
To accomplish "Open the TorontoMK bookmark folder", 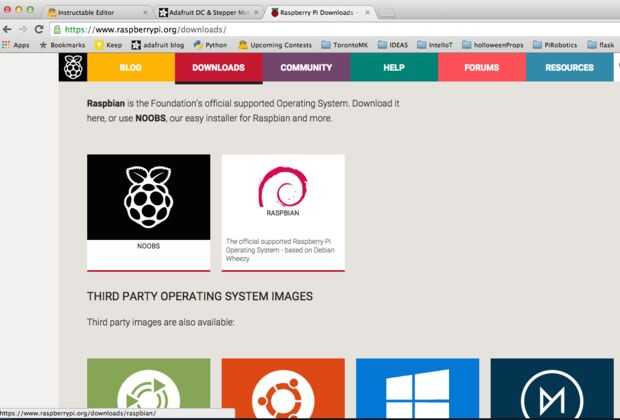I will [x=344, y=45].
